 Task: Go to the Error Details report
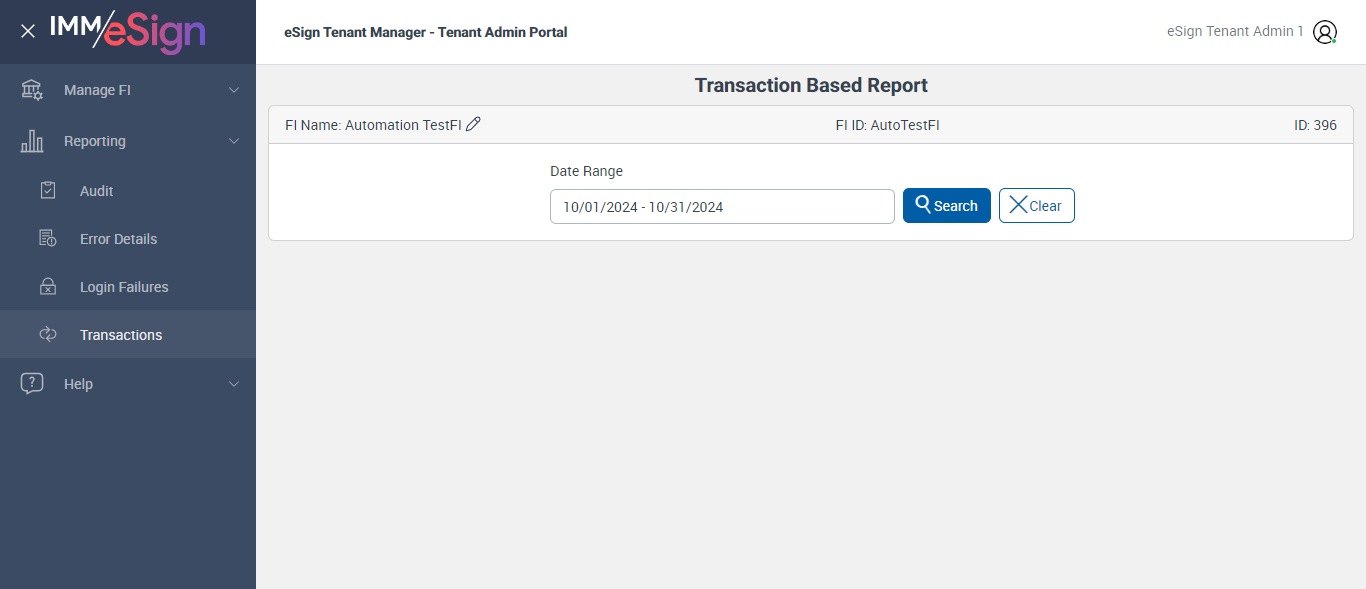[118, 239]
